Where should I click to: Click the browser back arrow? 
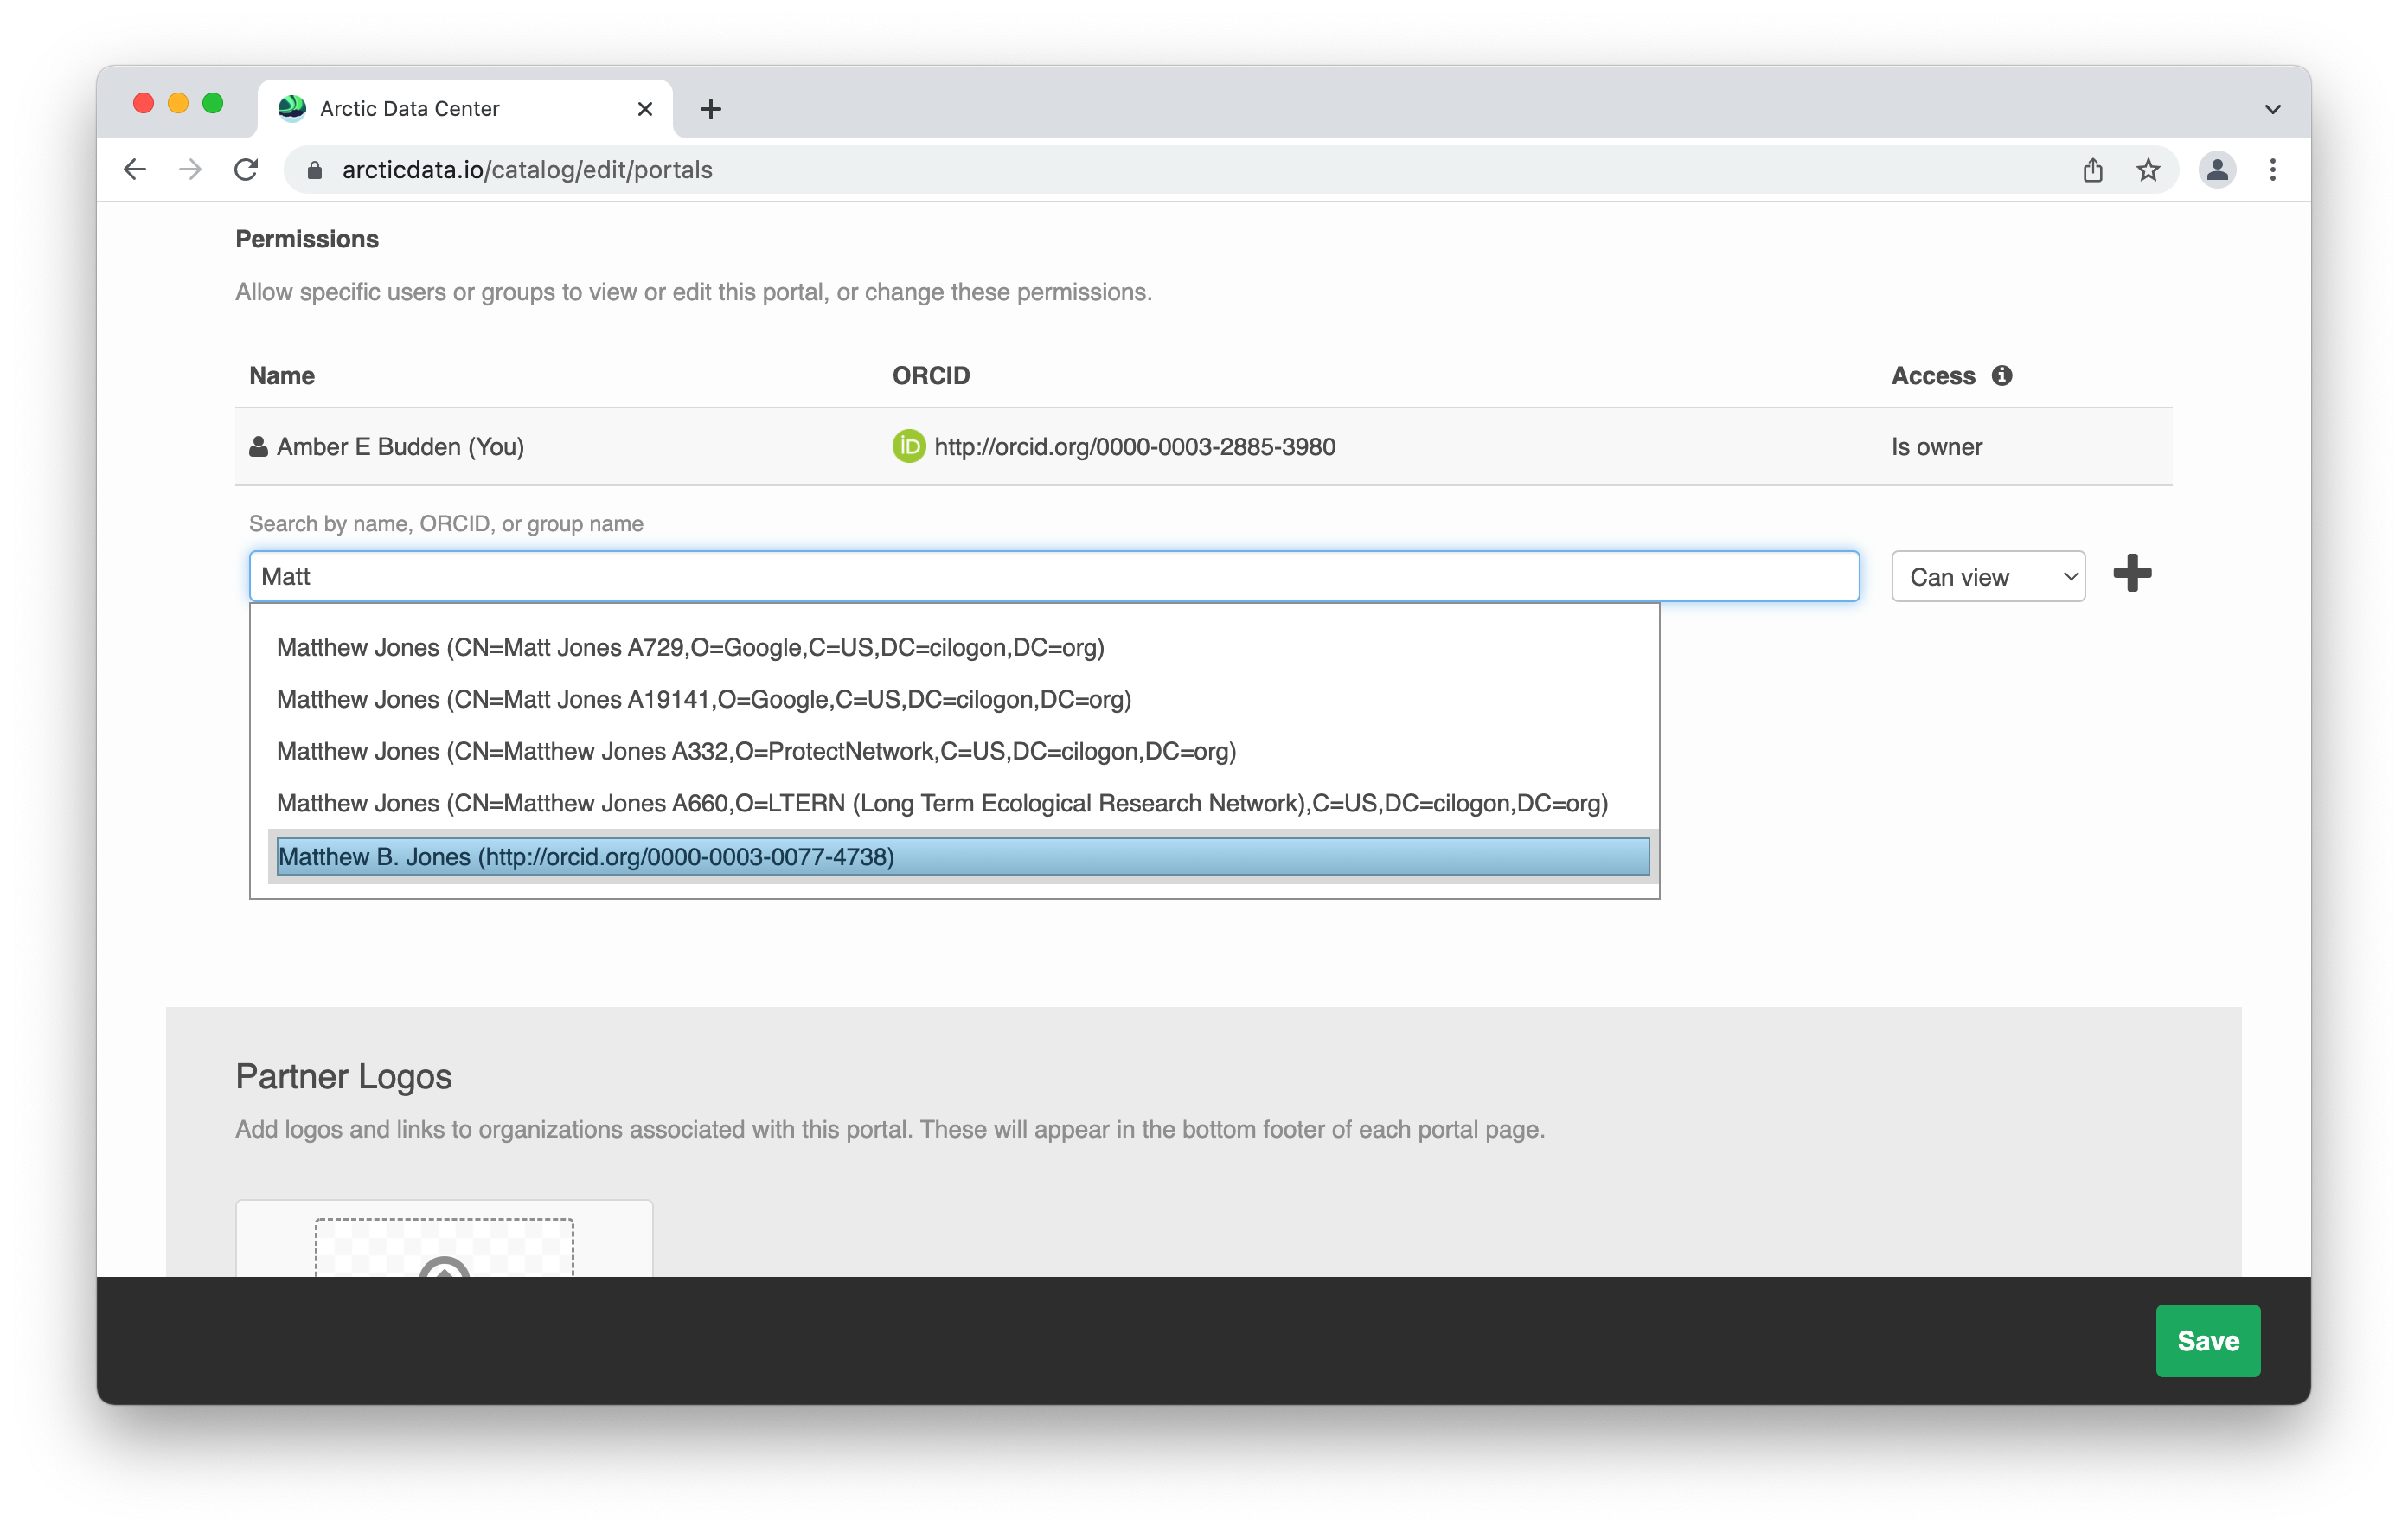click(x=135, y=170)
